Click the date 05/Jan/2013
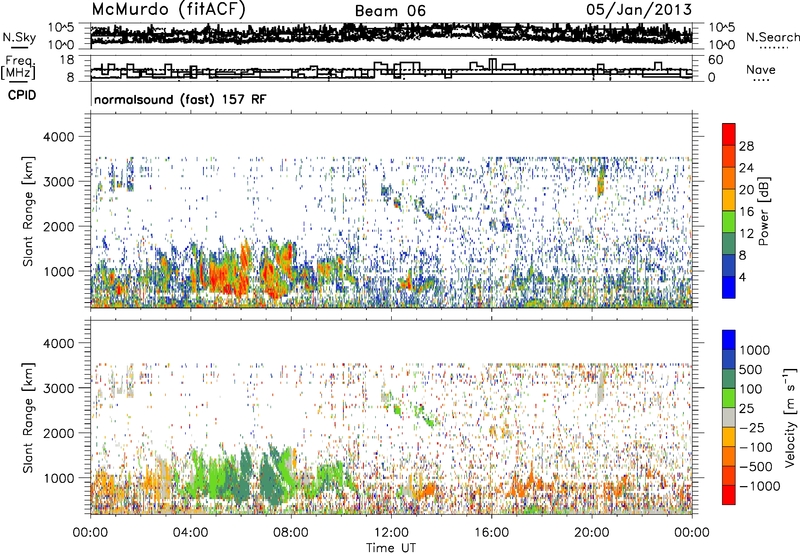 click(639, 9)
